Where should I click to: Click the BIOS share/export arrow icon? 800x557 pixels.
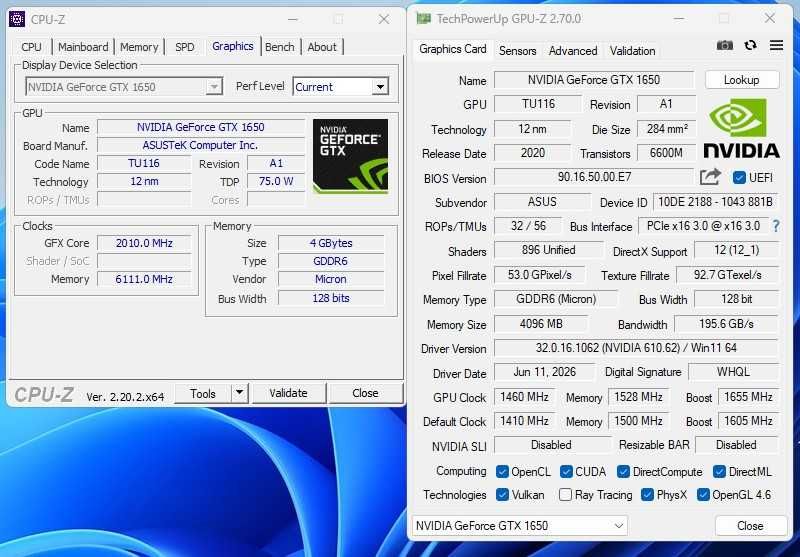(x=710, y=177)
